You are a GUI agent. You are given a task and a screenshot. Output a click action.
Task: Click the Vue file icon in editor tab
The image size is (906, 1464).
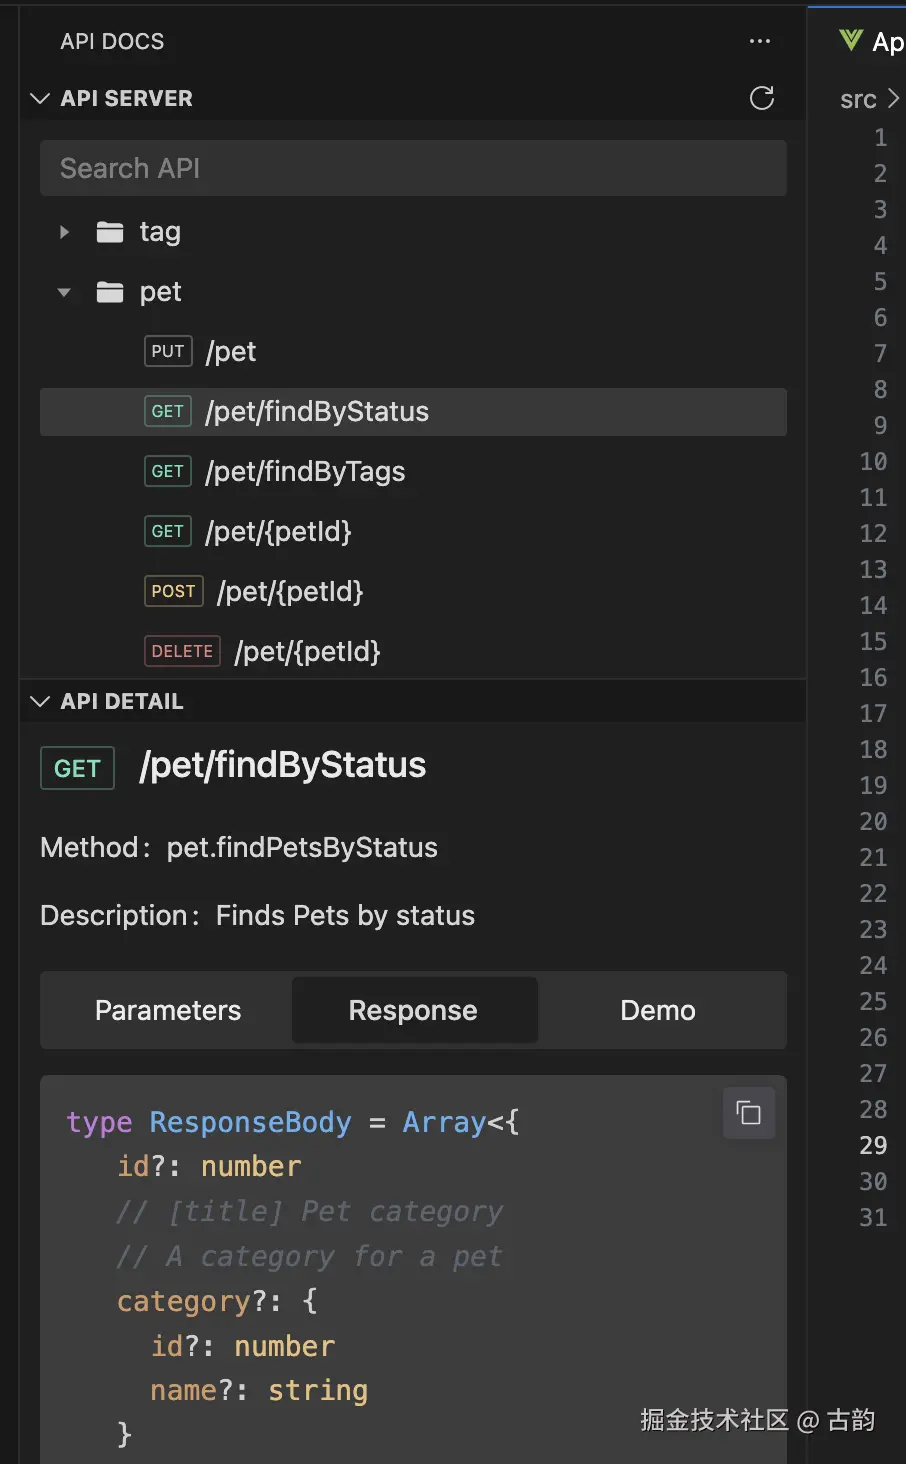(x=851, y=40)
